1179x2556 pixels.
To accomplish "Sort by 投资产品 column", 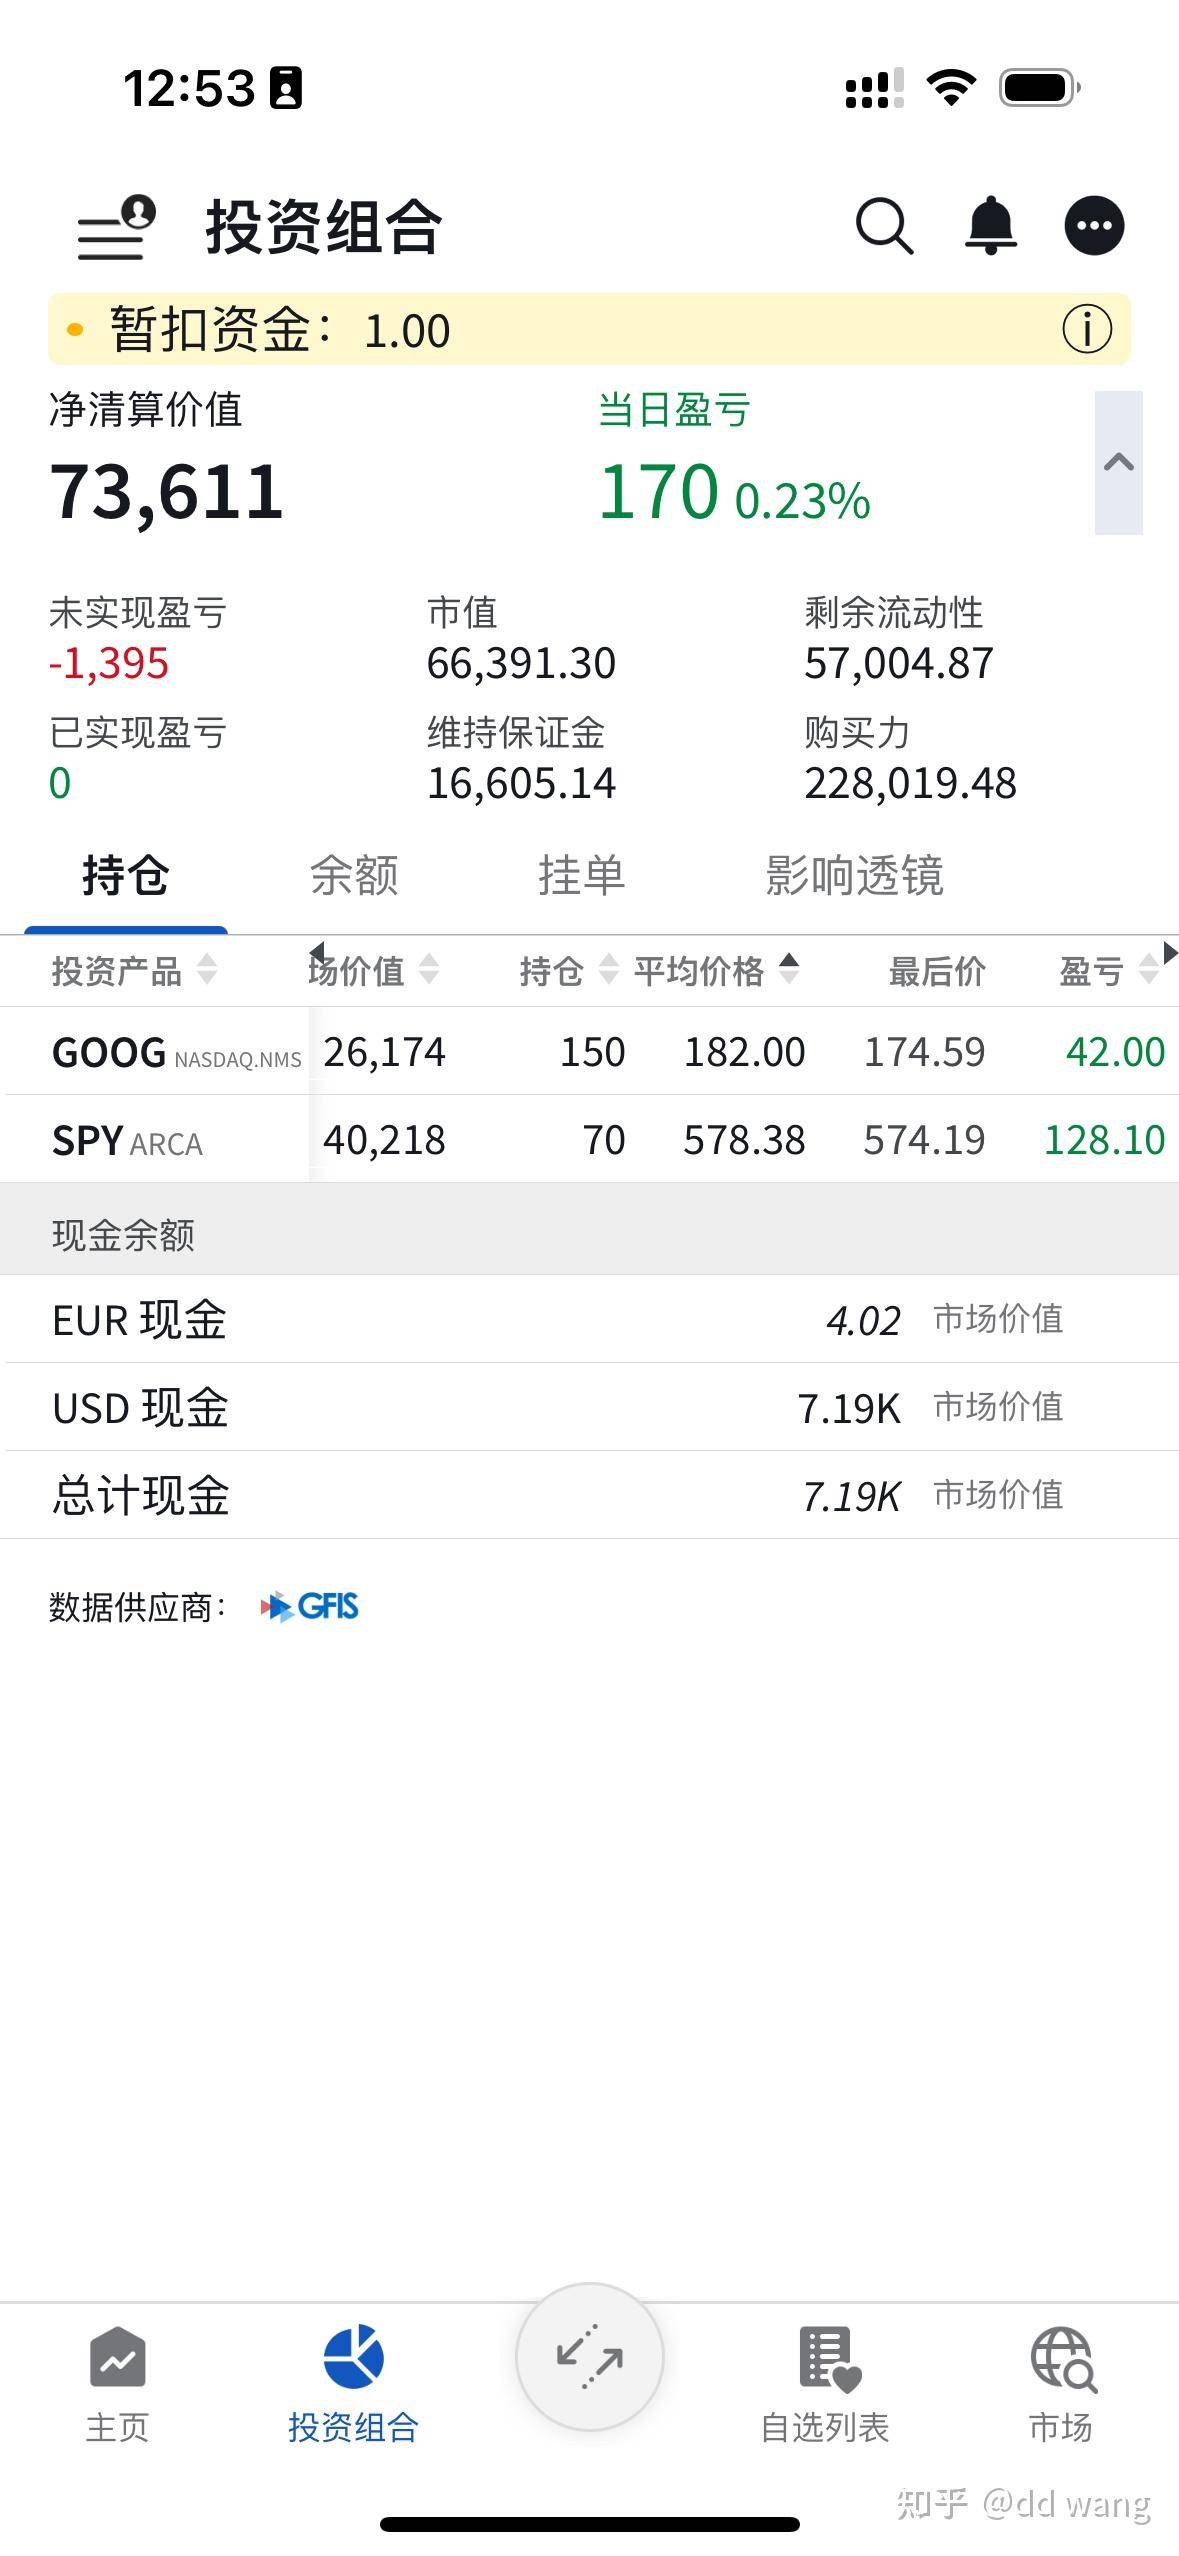I will 134,970.
